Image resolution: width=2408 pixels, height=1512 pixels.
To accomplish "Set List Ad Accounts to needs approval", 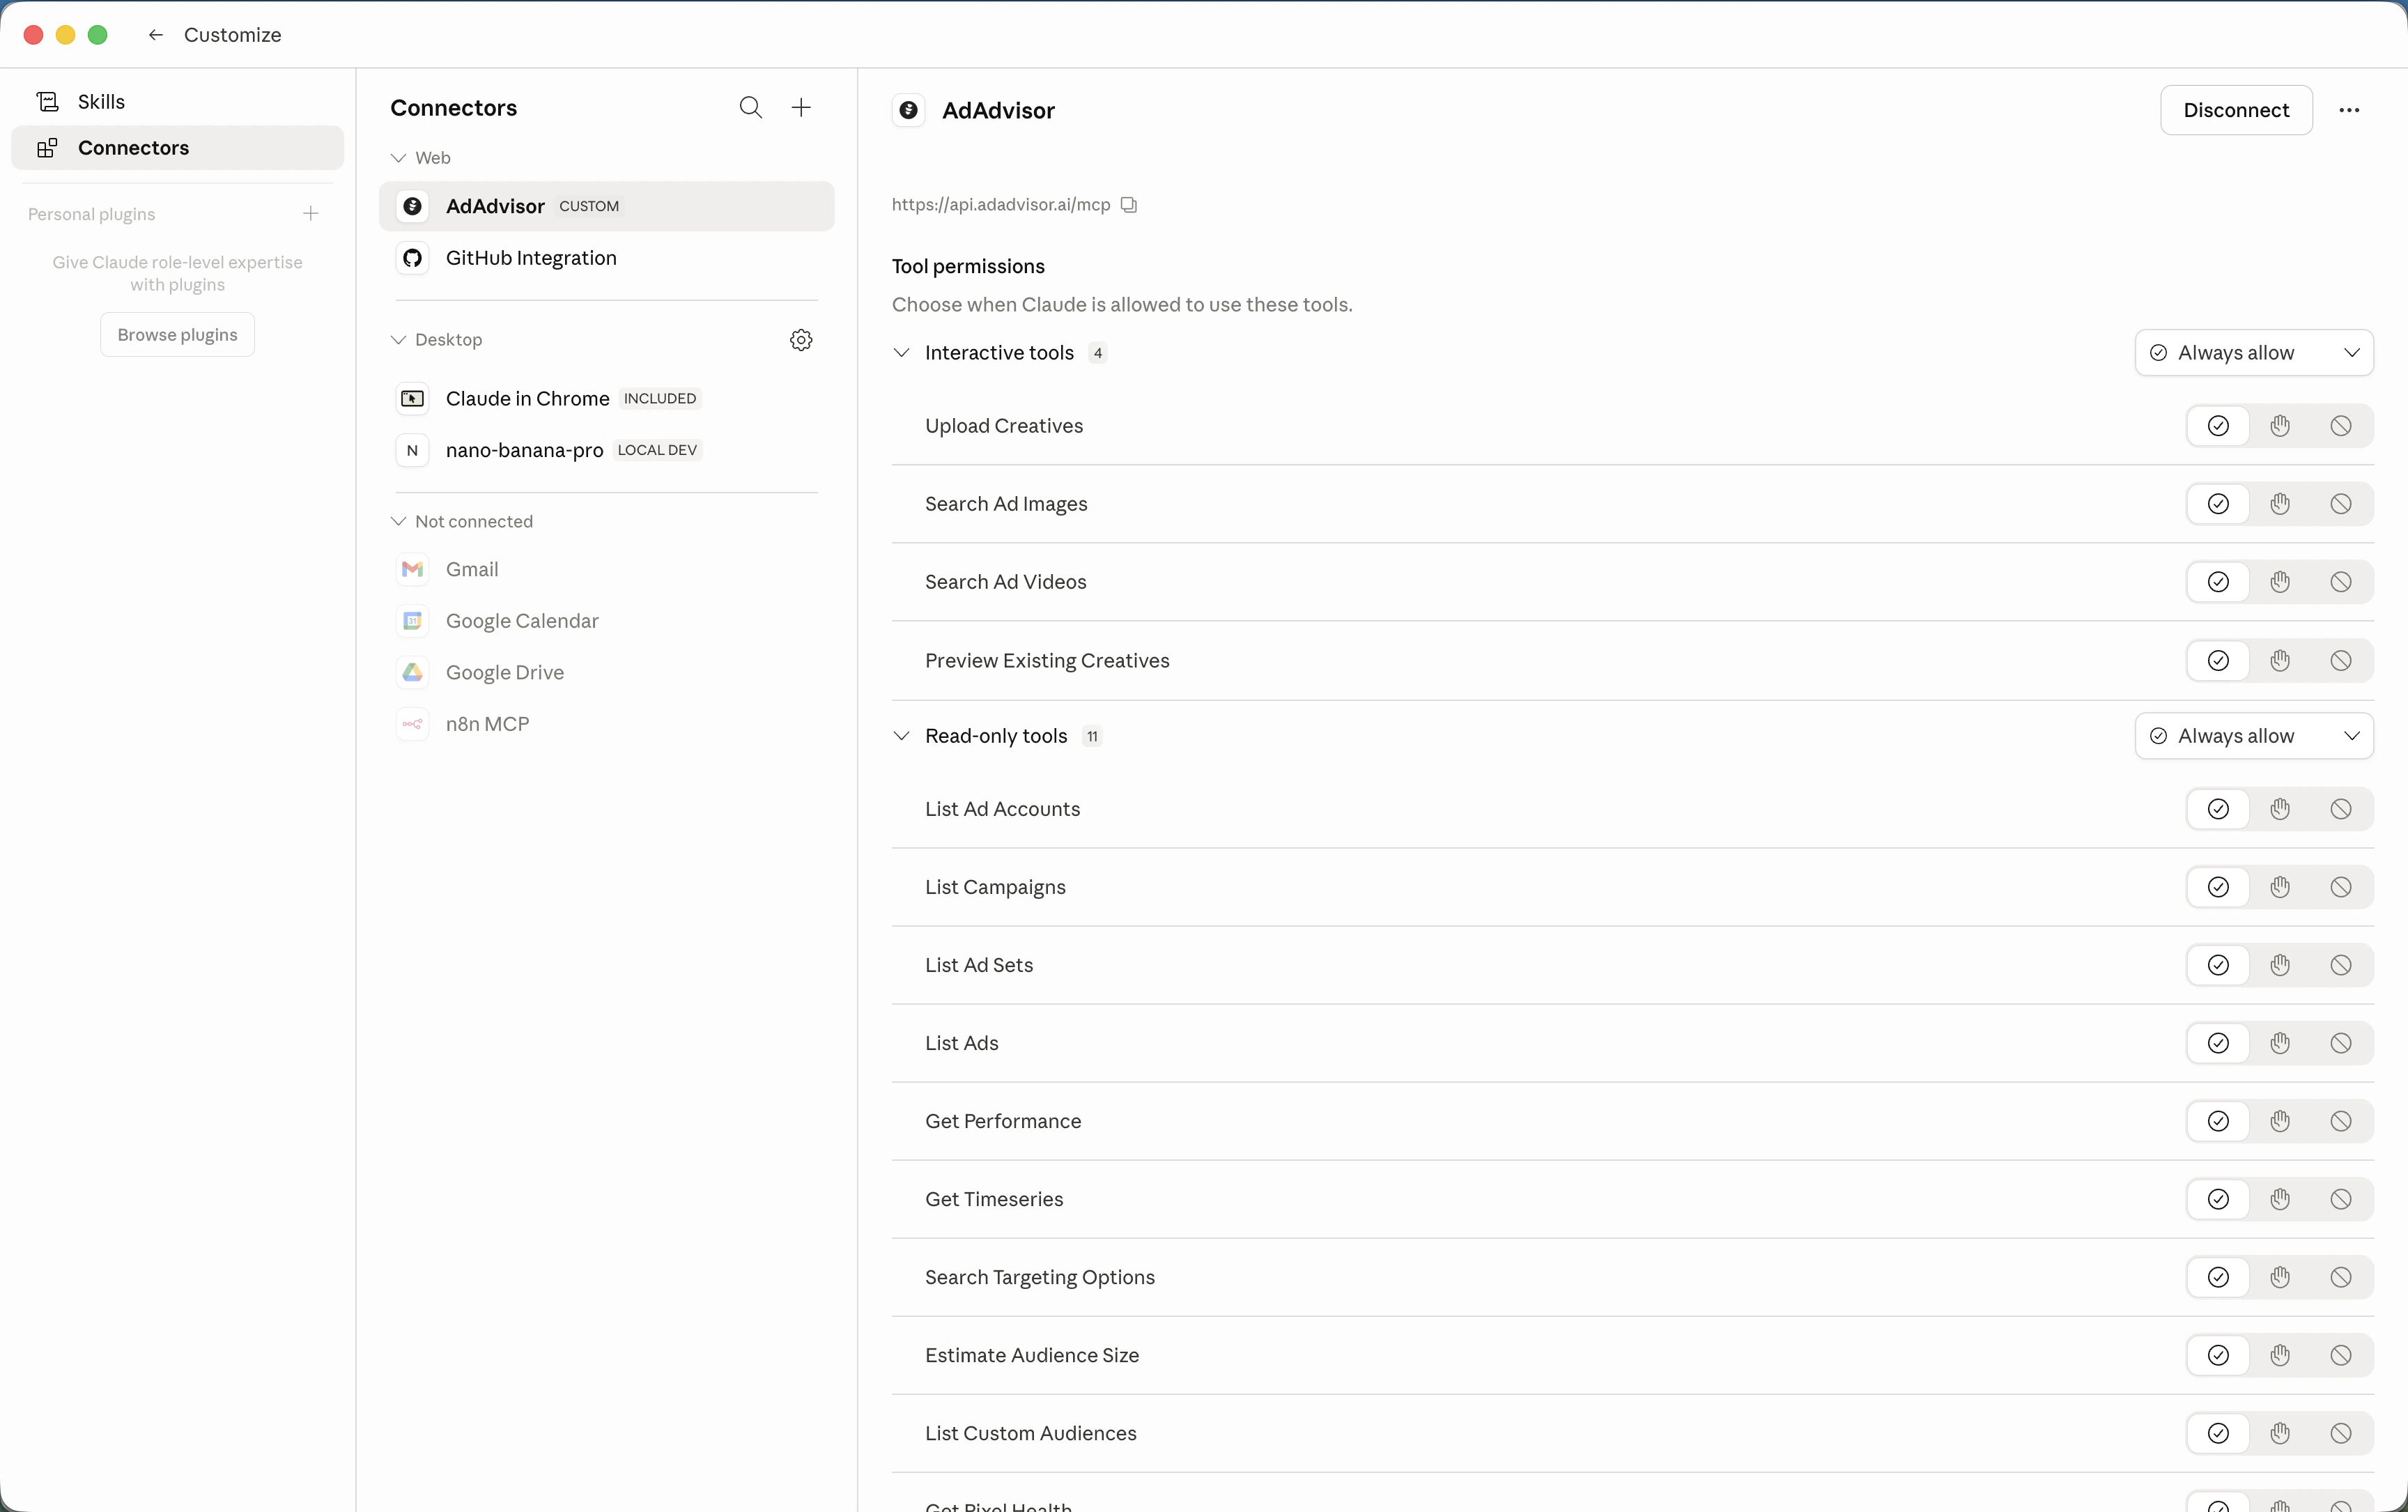I will tap(2280, 809).
